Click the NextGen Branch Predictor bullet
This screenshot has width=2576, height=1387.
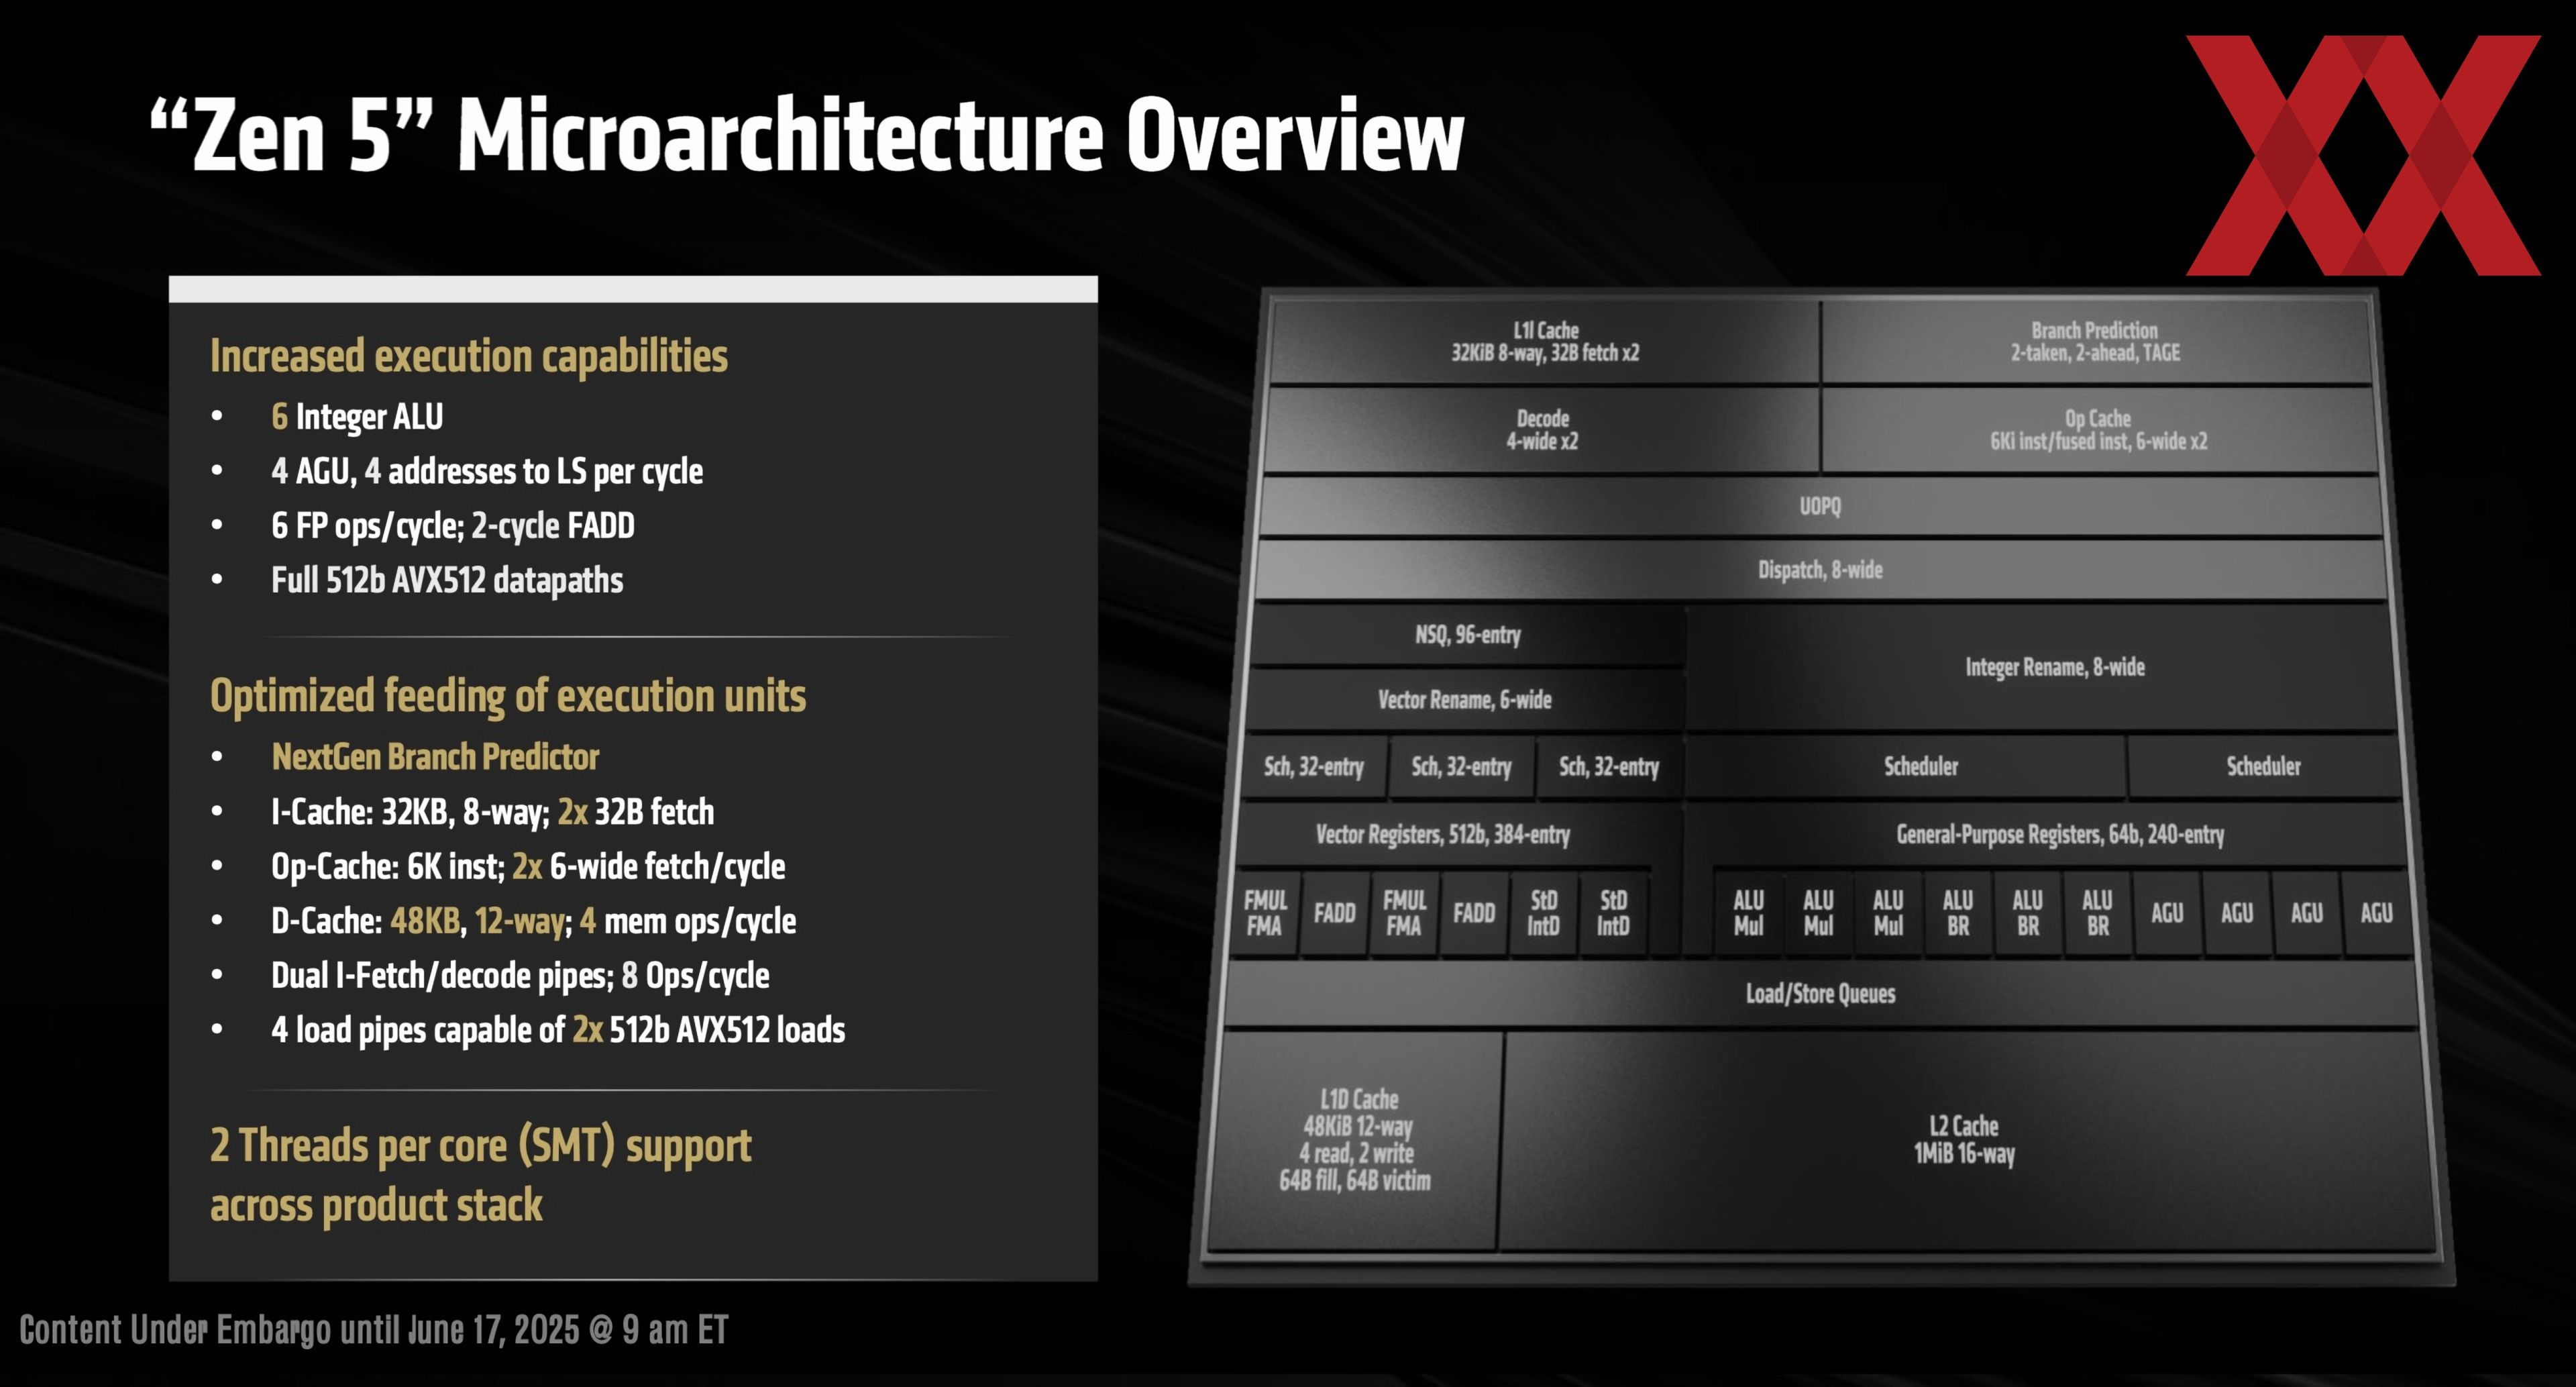435,757
